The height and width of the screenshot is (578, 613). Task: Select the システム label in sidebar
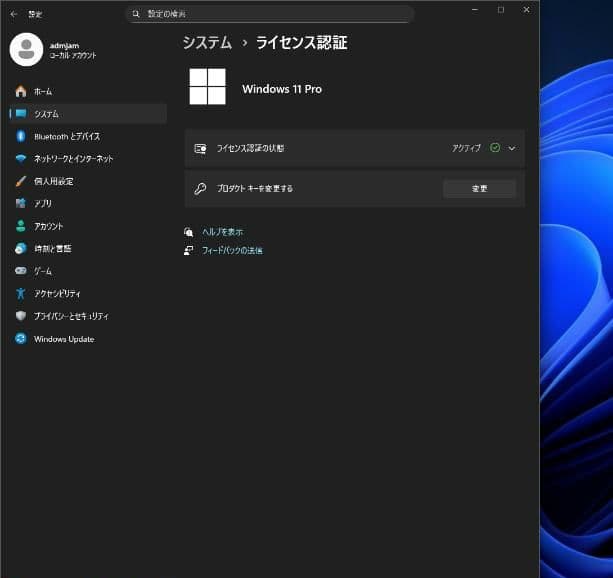tap(47, 114)
